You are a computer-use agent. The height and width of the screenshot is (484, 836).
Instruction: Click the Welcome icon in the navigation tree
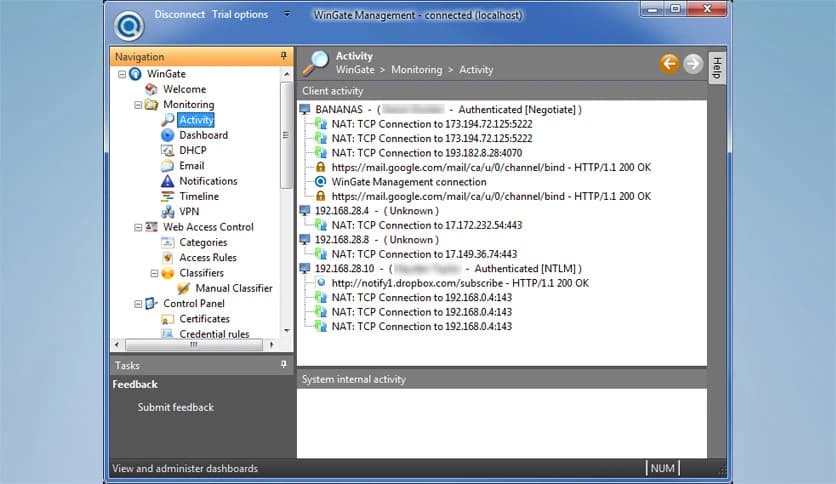click(x=151, y=89)
